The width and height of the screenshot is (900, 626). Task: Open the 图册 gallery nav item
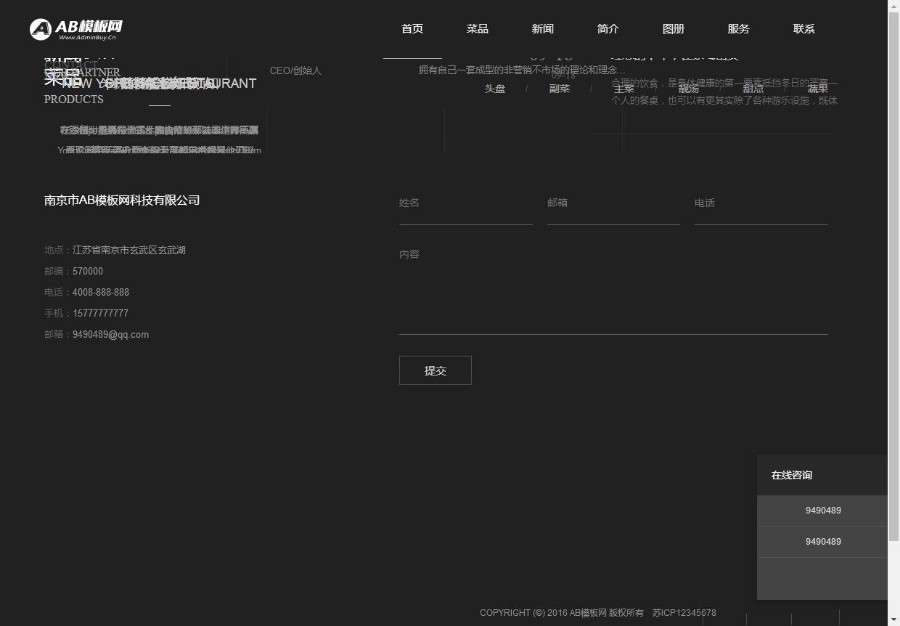coord(673,29)
